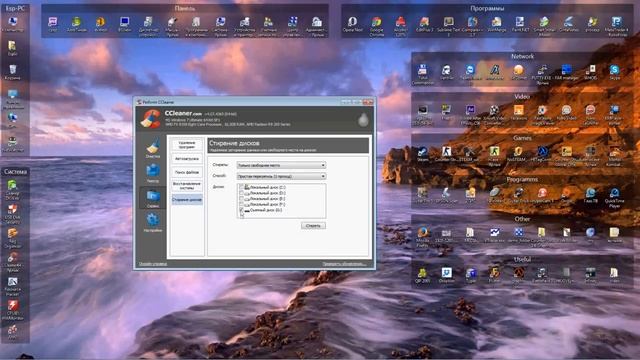Open Sublime Text desktop shortcut
Screen dimensions: 640x360
[x=448, y=26]
